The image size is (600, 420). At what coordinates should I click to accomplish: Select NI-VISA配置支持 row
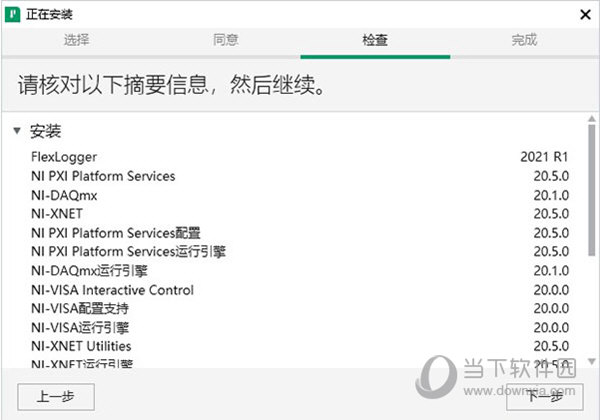(x=300, y=308)
